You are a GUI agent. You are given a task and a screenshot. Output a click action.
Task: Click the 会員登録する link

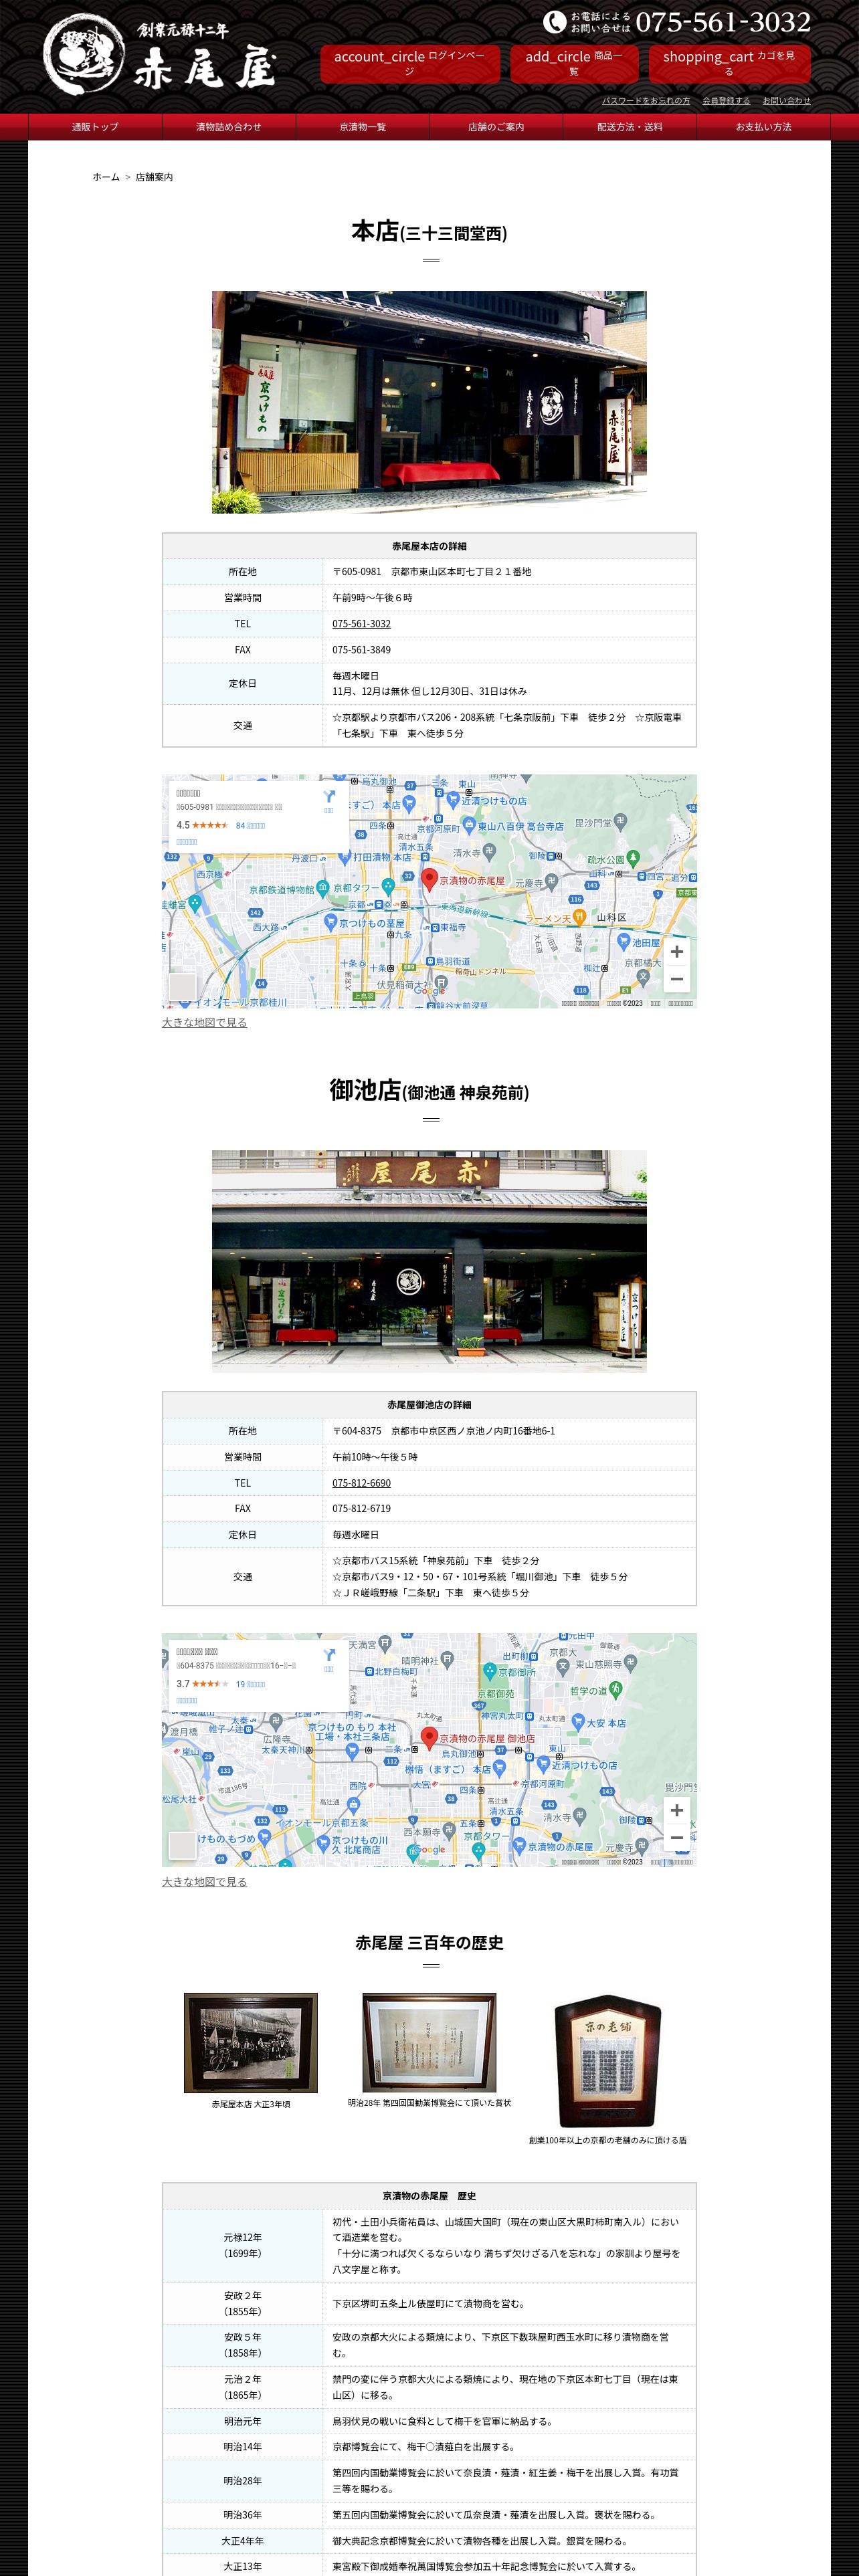tap(726, 101)
